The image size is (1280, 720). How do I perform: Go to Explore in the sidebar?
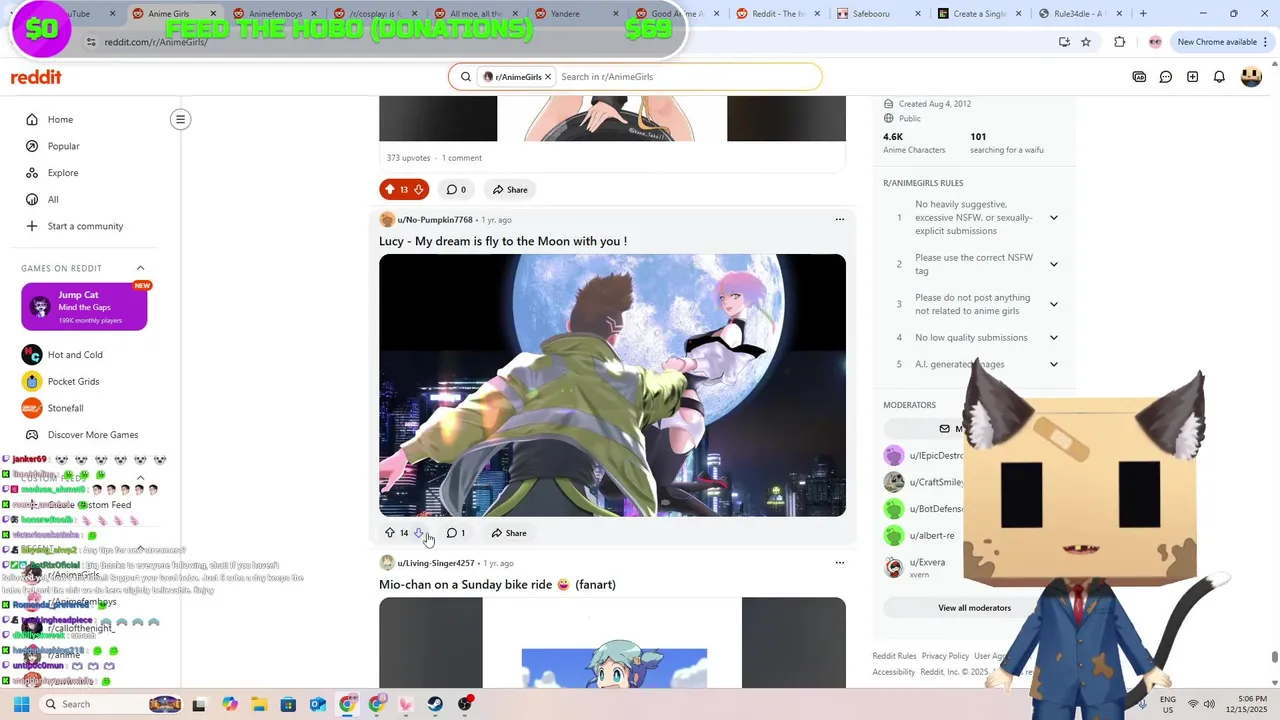pos(62,173)
